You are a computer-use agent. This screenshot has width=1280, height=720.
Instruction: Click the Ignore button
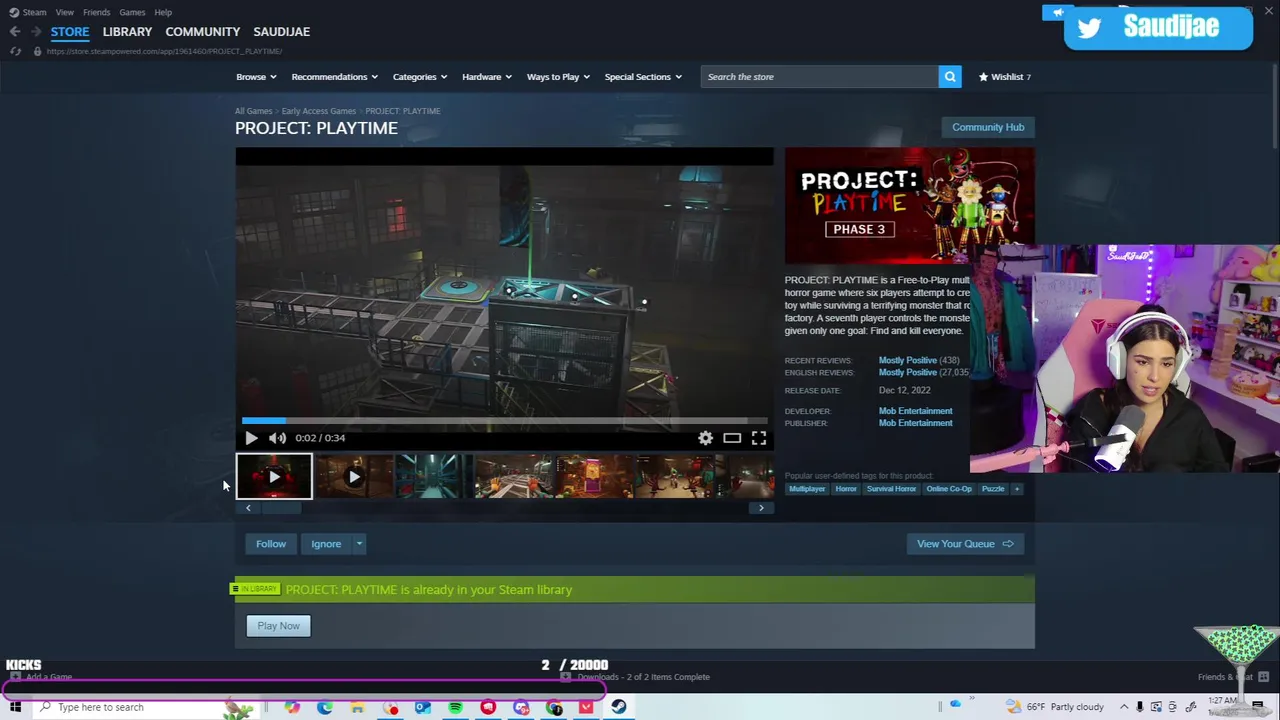tap(326, 544)
